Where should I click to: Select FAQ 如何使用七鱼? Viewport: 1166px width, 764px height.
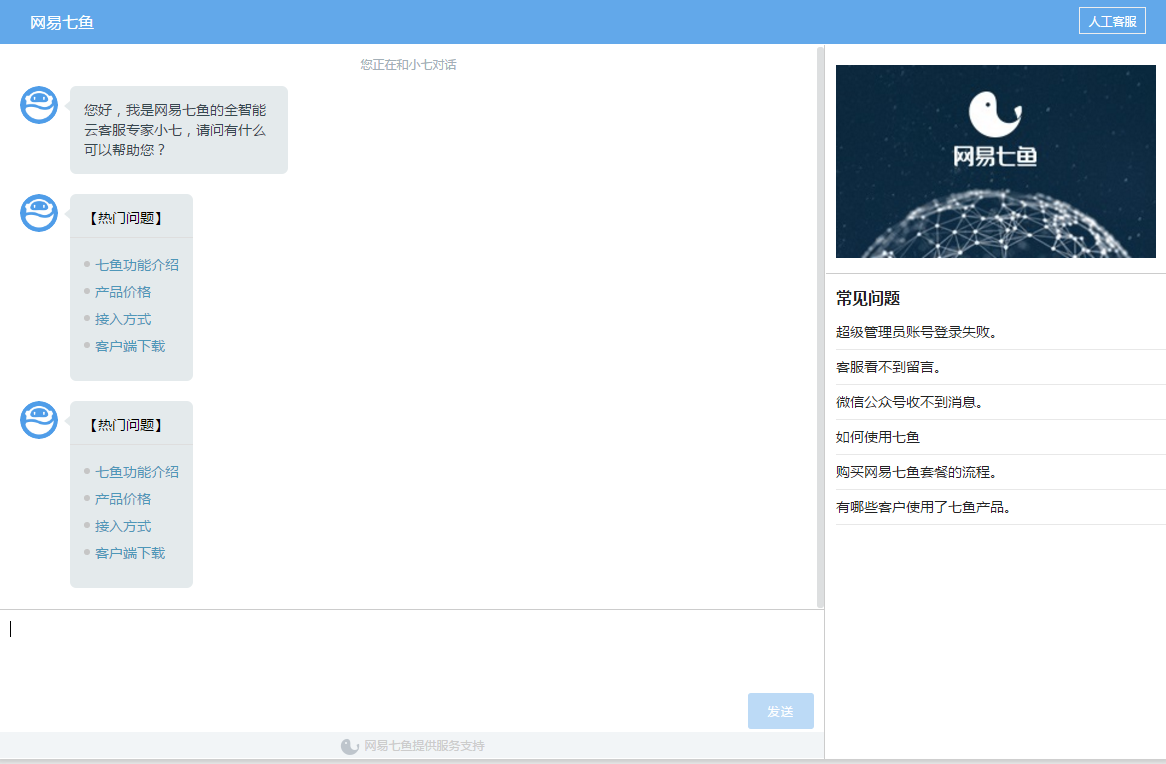pos(1000,437)
